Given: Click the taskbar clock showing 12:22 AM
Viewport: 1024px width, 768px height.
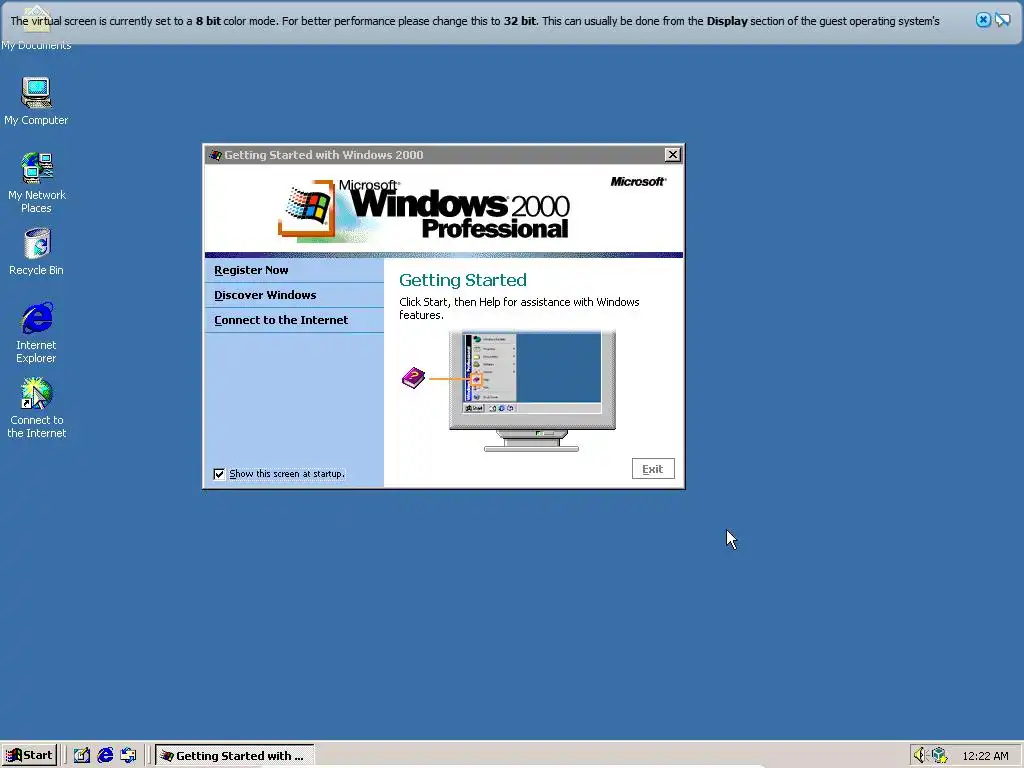Looking at the screenshot, I should 985,756.
